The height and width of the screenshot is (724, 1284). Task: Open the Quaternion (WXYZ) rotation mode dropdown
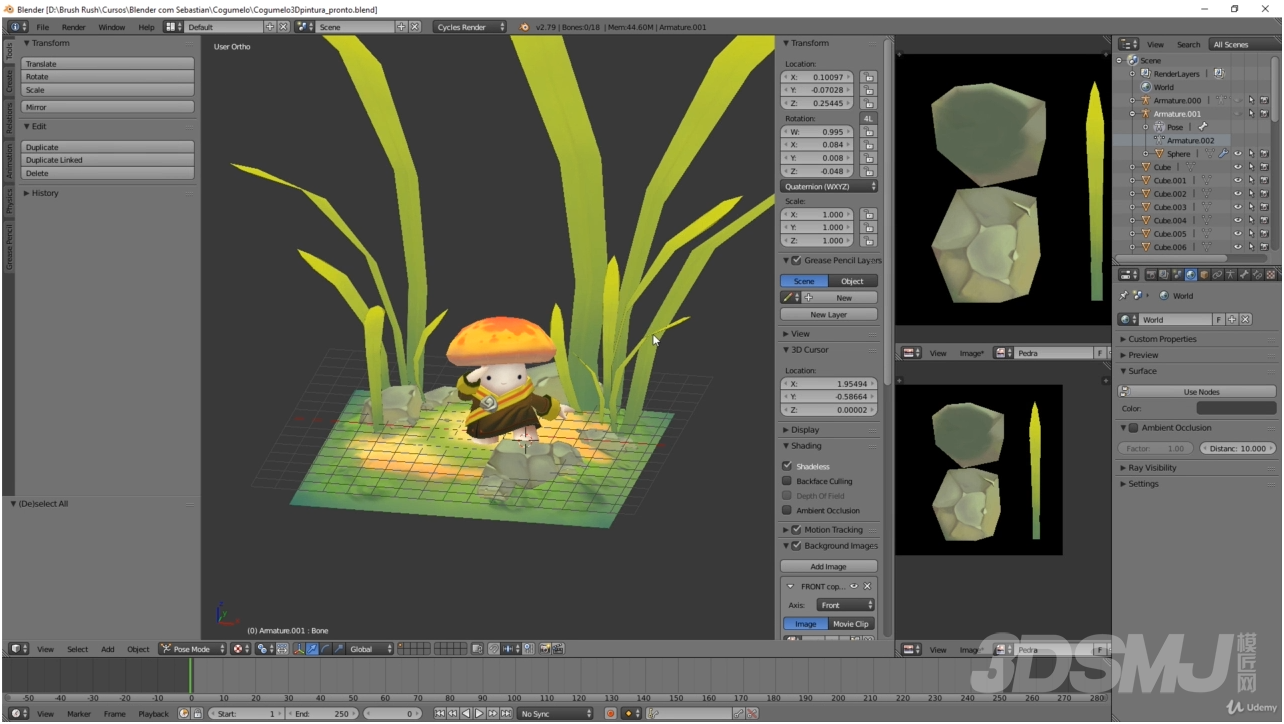[x=829, y=186]
